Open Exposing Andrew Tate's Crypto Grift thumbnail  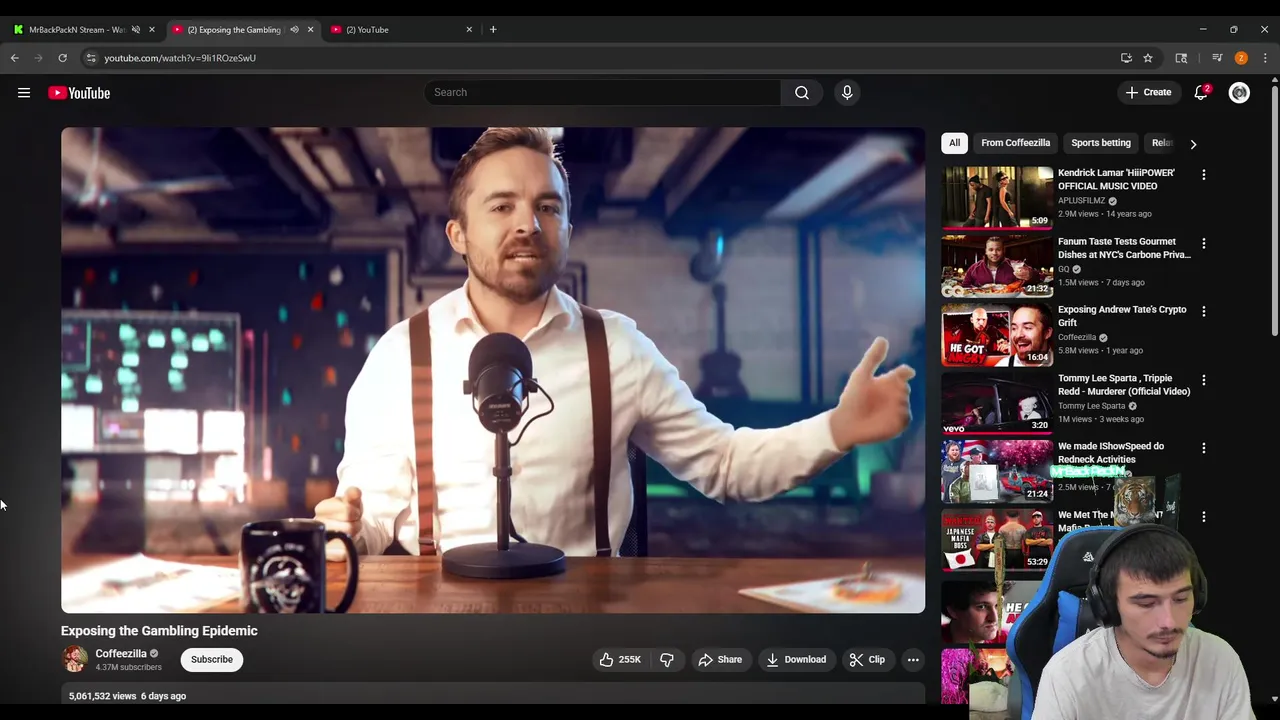tap(997, 334)
